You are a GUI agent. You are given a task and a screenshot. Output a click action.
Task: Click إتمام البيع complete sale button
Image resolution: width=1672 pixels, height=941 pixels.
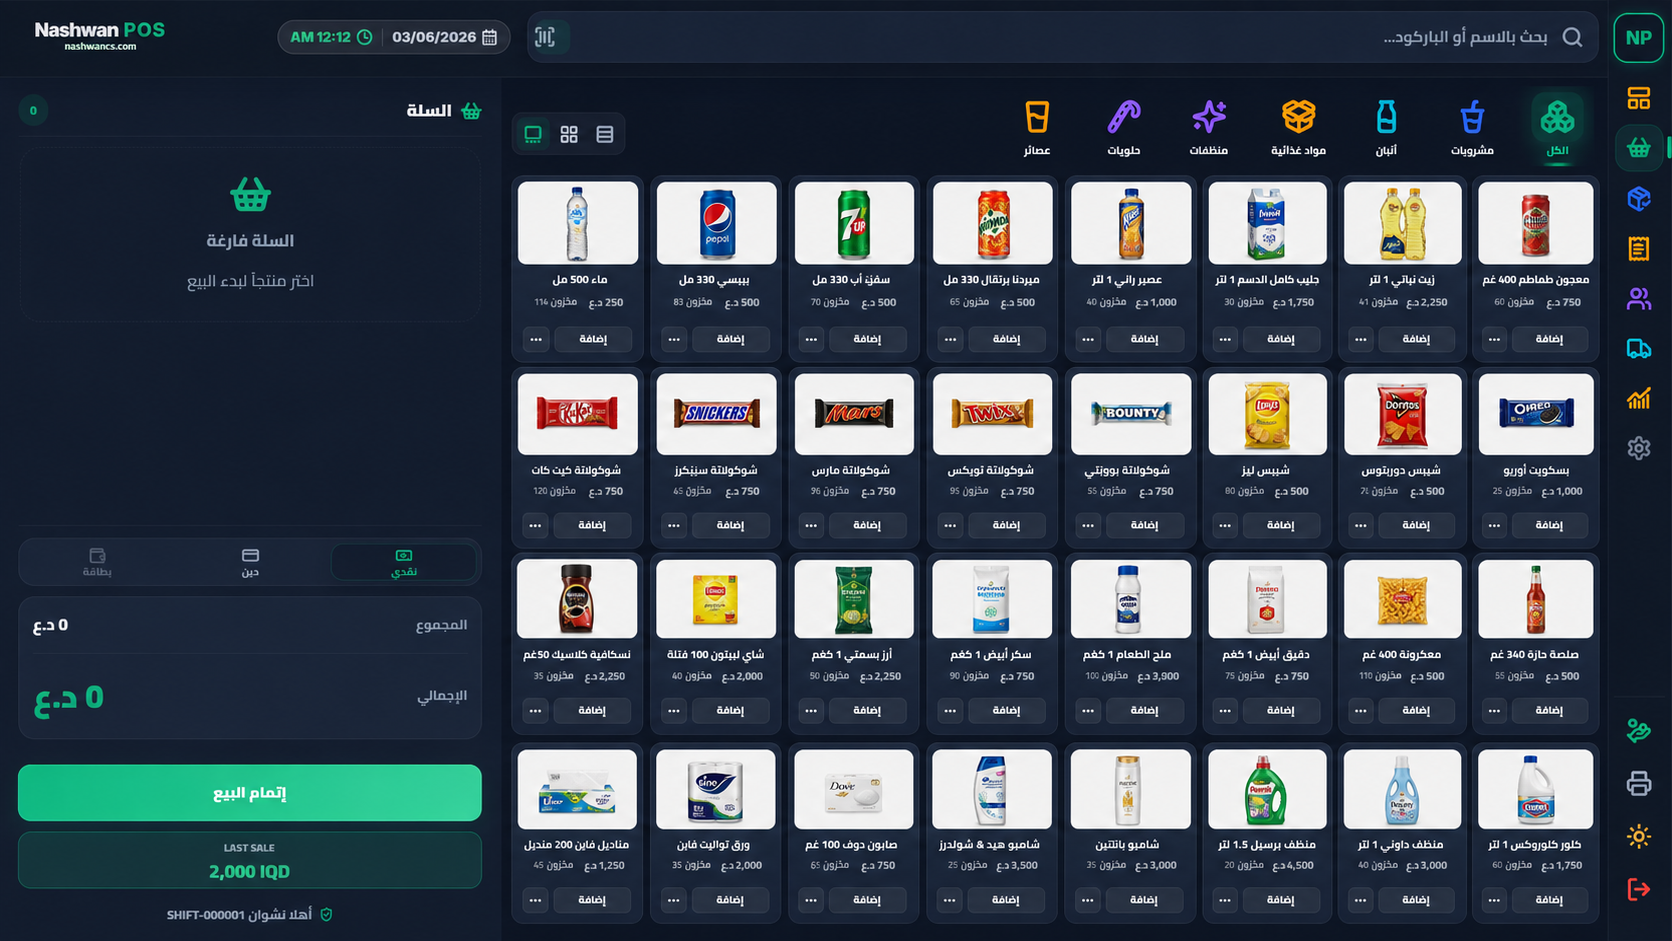pyautogui.click(x=250, y=793)
